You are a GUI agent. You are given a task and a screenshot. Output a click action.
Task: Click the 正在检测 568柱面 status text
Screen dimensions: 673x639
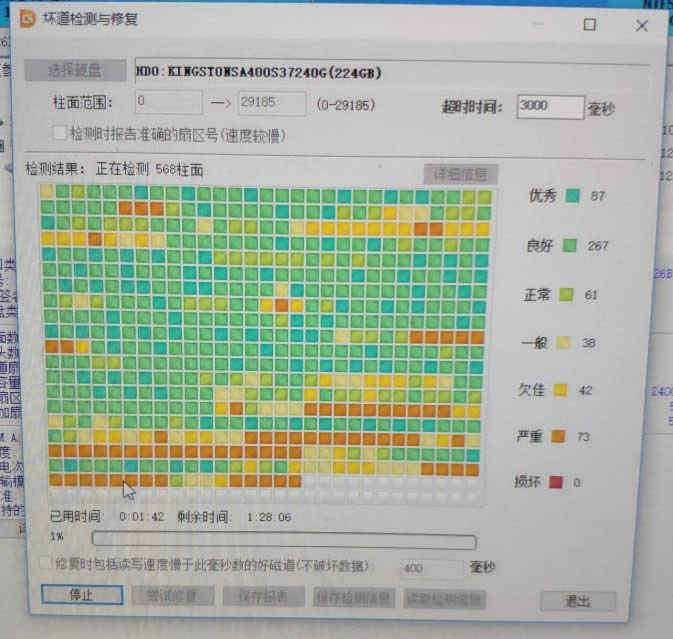149,169
